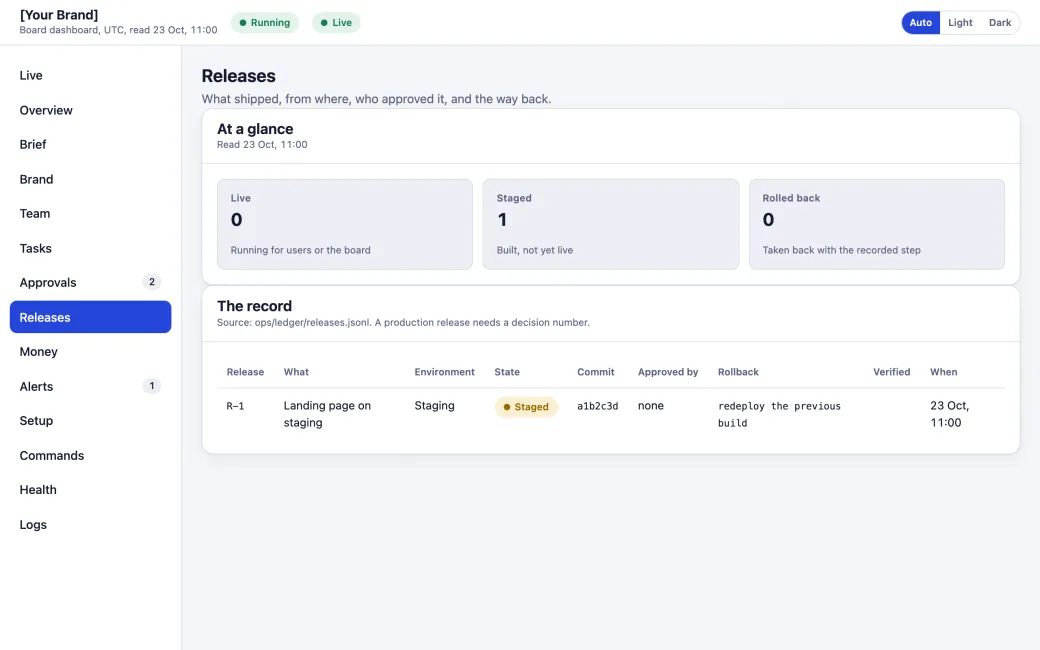Click the 'At a glance' heading

click(255, 129)
